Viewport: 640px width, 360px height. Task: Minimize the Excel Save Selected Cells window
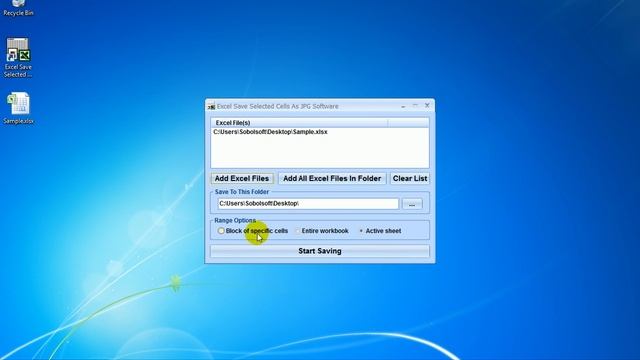(403, 106)
